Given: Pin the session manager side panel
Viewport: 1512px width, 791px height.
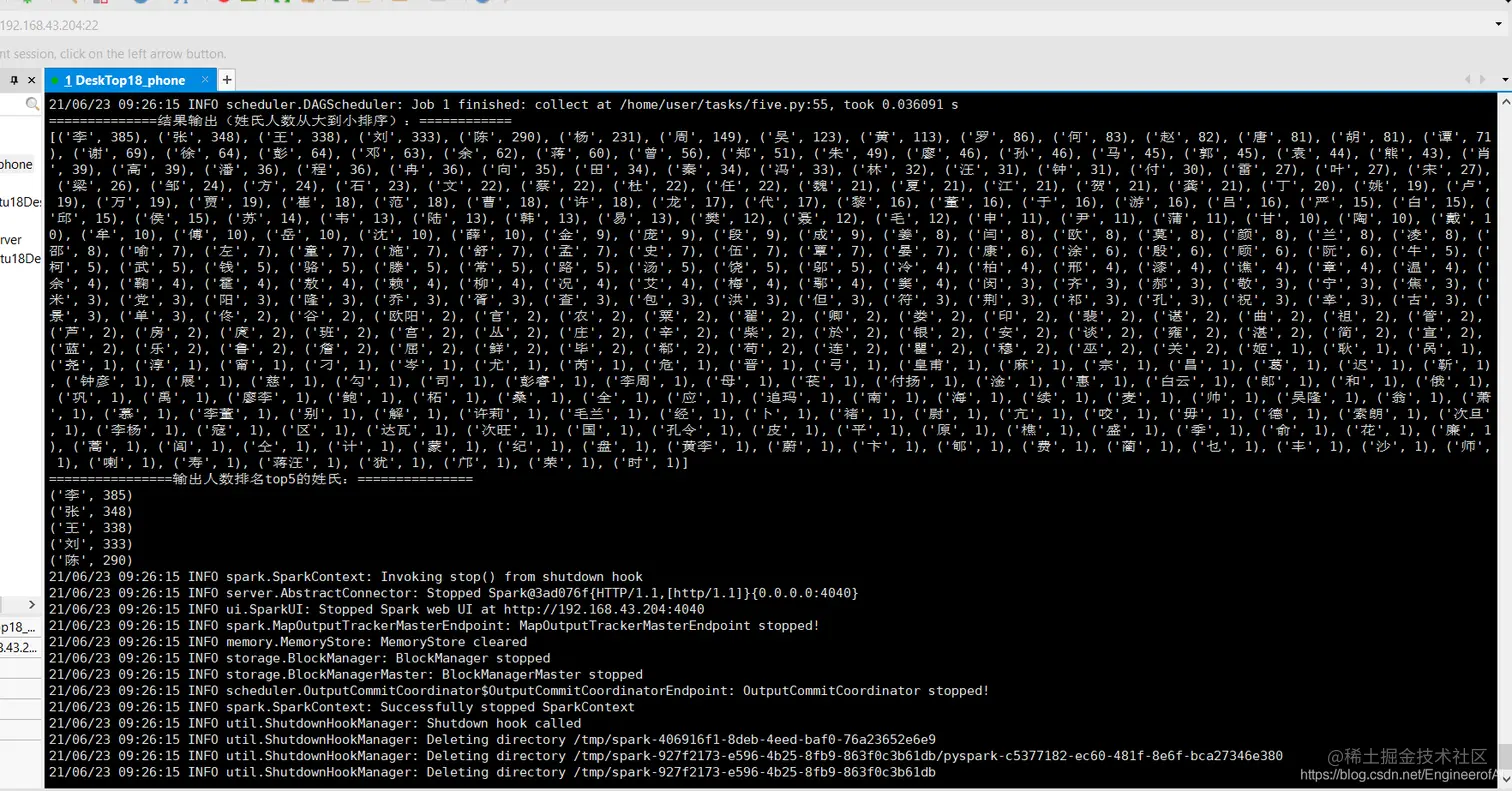Looking at the screenshot, I should pos(14,80).
